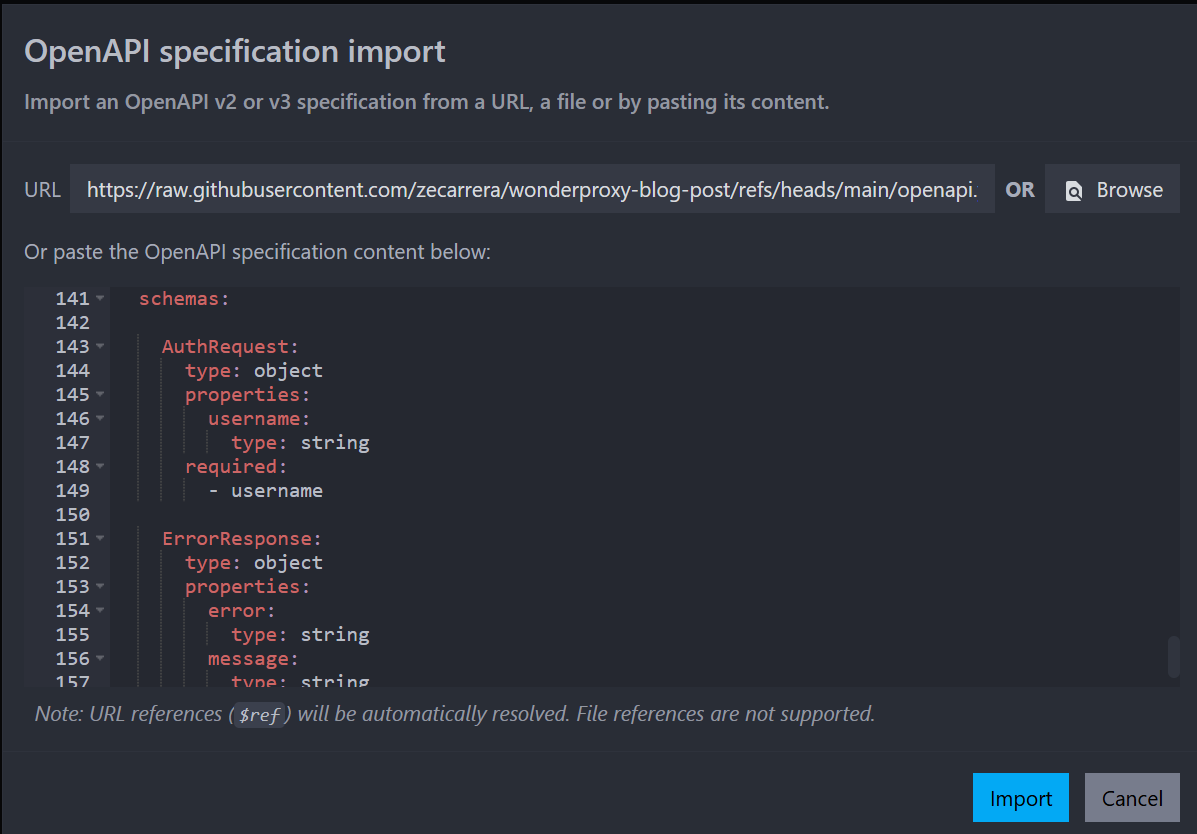Click 'error:' key on line 154
Image resolution: width=1197 pixels, height=834 pixels.
pos(241,610)
